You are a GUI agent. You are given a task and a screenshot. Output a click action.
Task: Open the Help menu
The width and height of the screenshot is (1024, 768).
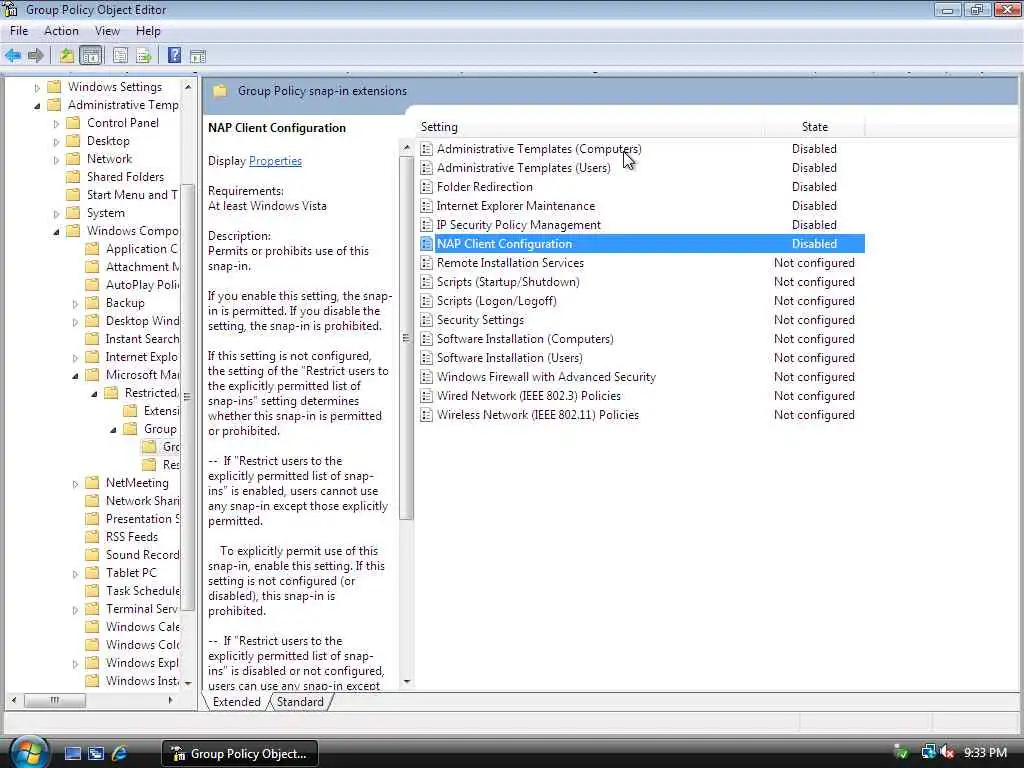[x=148, y=31]
